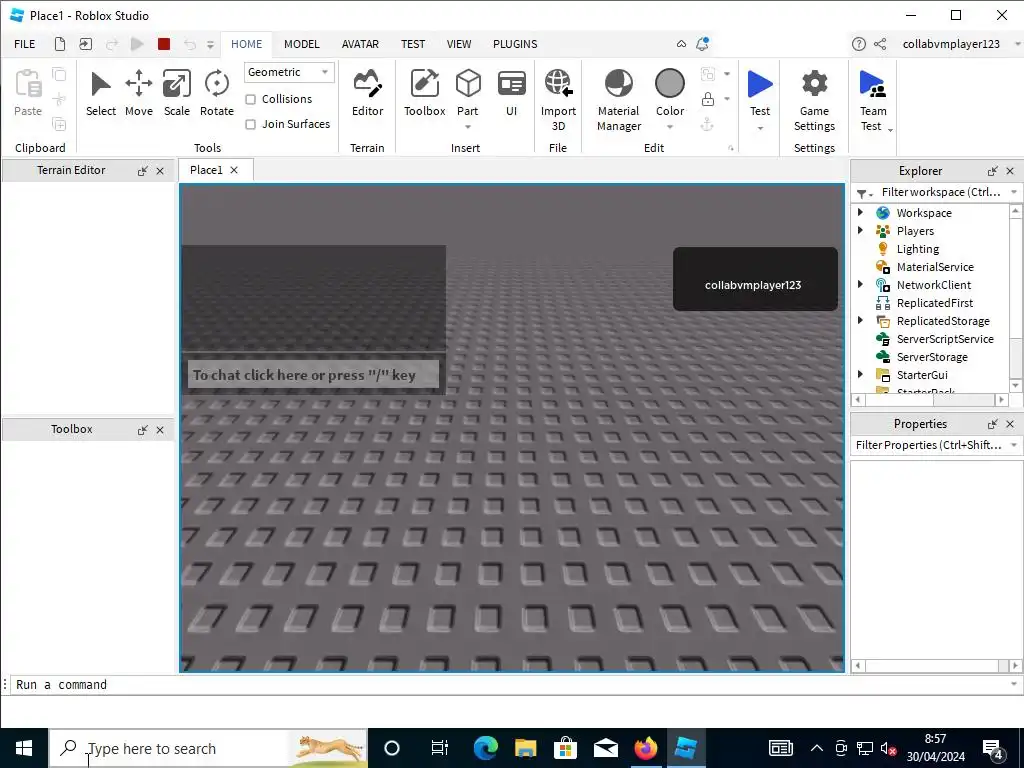Expand the StarterGui tree node

861,374
